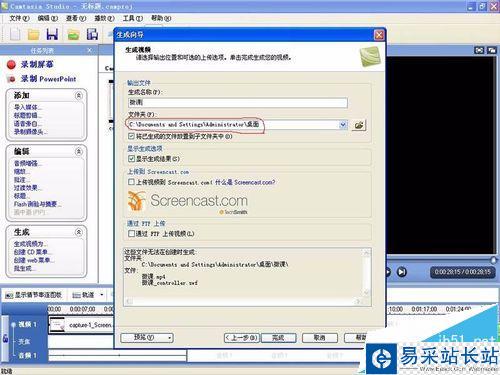This screenshot has width=500, height=375.
Task: Click the 视频 1 video track label
Action: (27, 324)
